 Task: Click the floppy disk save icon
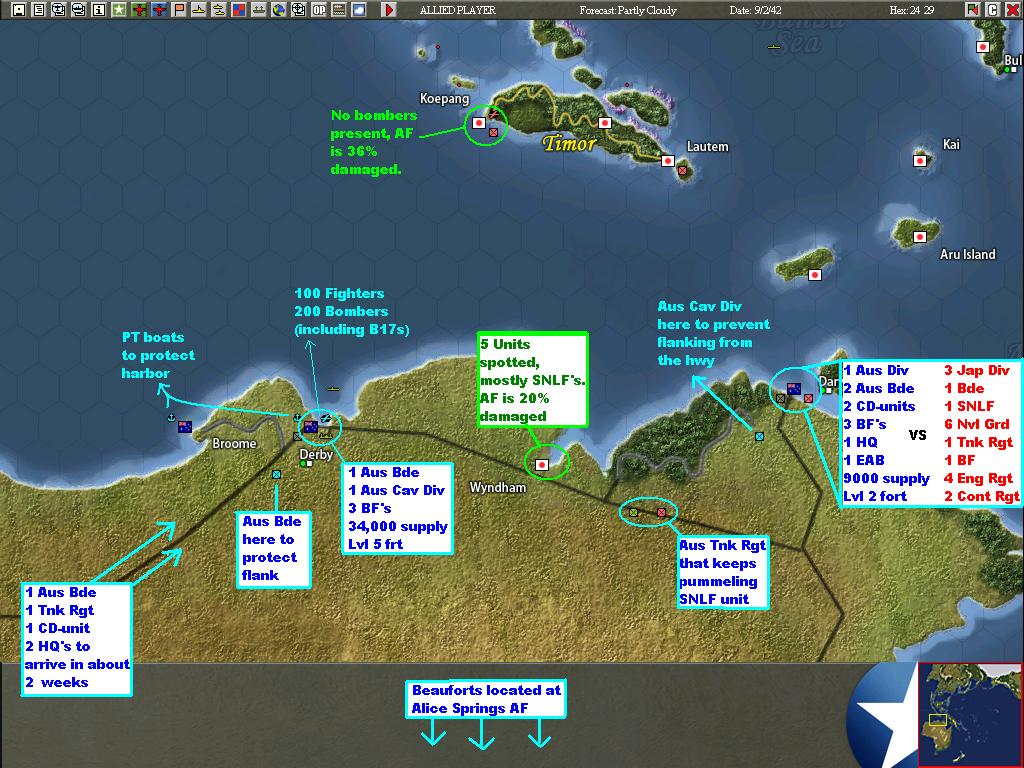(19, 10)
